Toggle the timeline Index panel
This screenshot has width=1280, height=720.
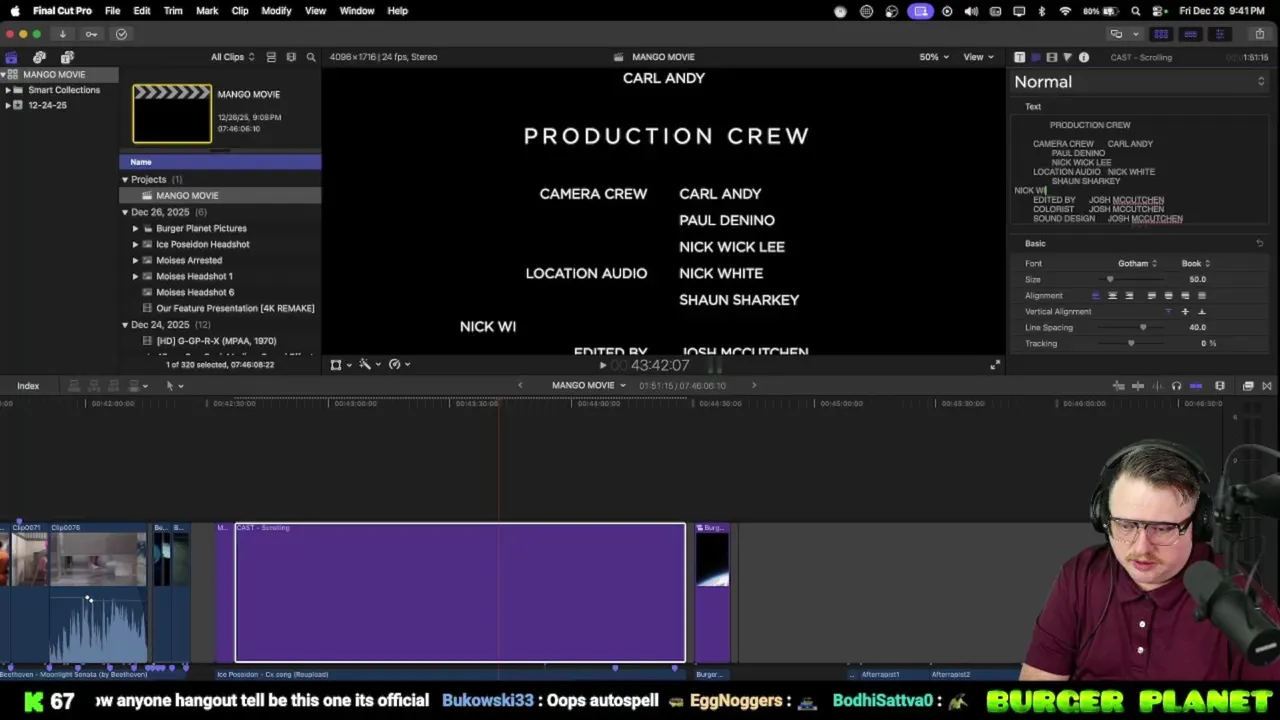(28, 386)
